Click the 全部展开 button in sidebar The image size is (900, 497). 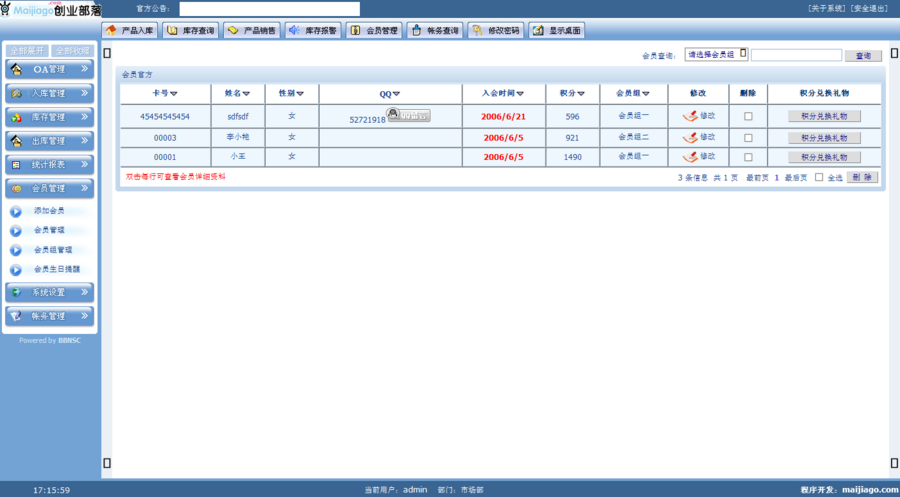click(x=27, y=51)
